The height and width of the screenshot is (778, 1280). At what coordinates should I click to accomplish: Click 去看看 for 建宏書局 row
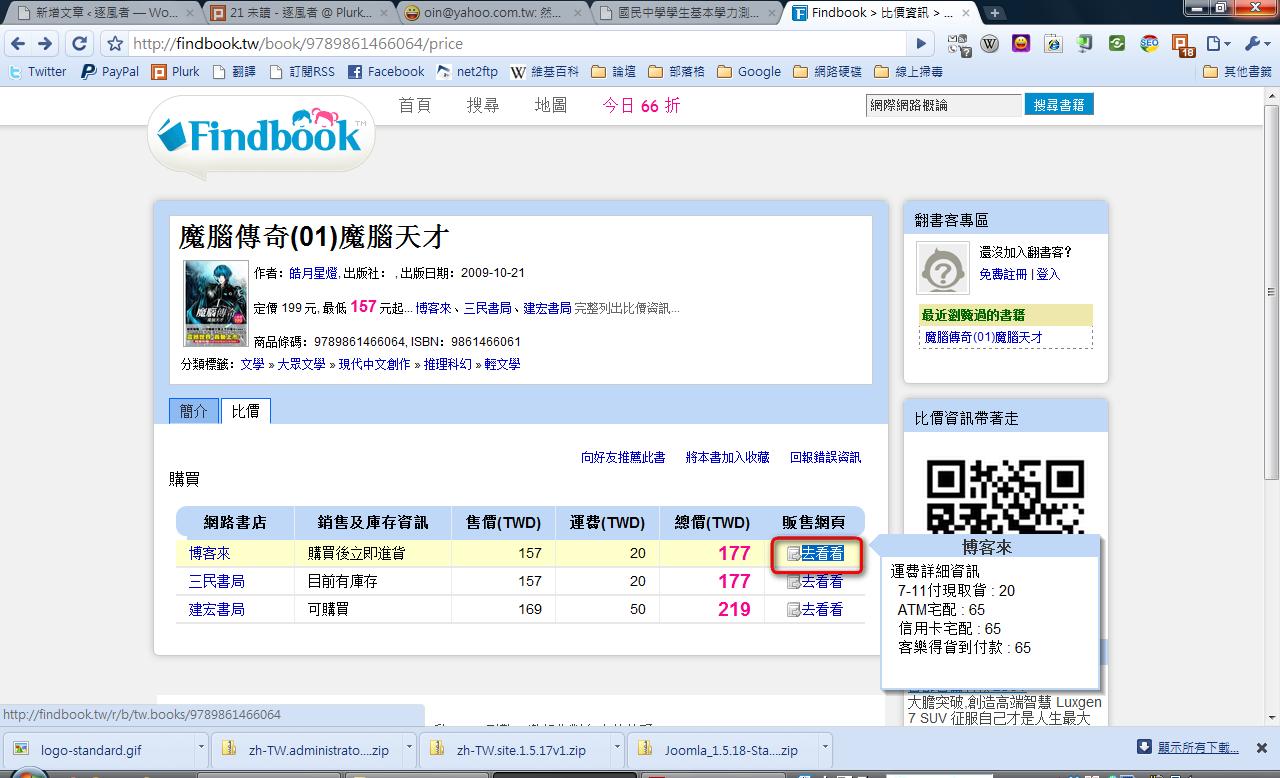[x=815, y=609]
